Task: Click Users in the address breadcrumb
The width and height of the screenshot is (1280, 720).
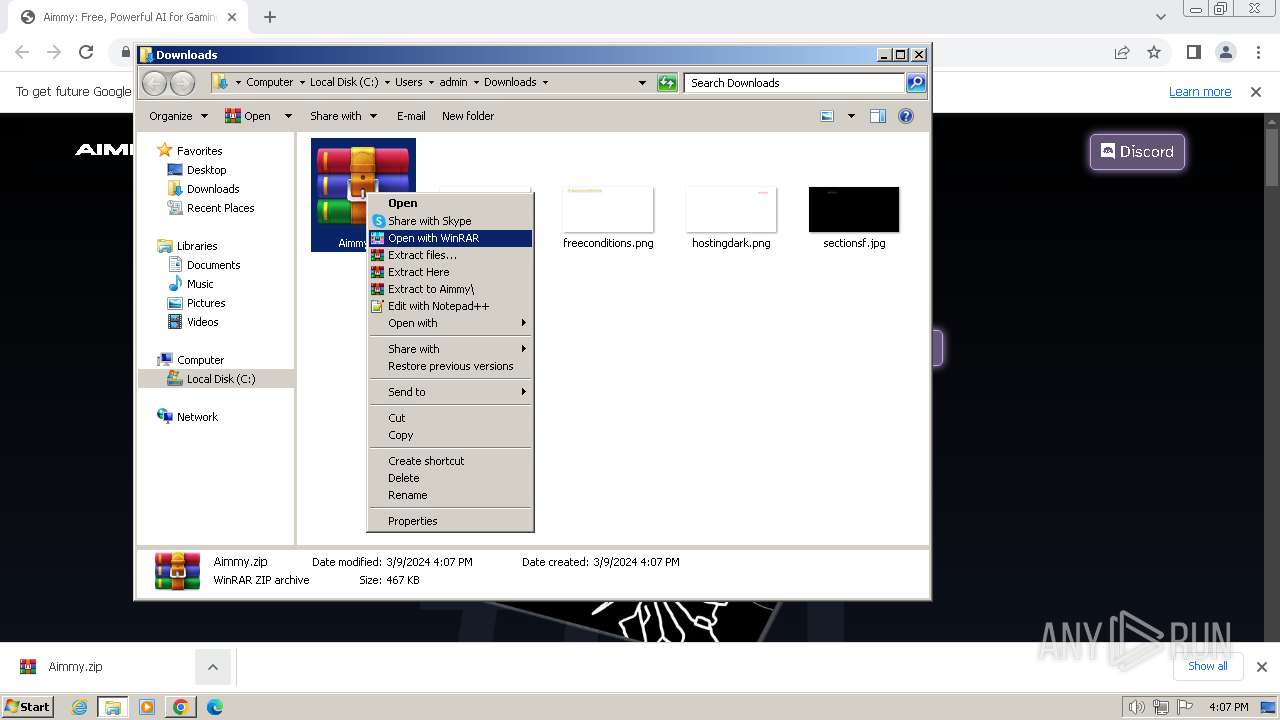Action: (x=408, y=82)
